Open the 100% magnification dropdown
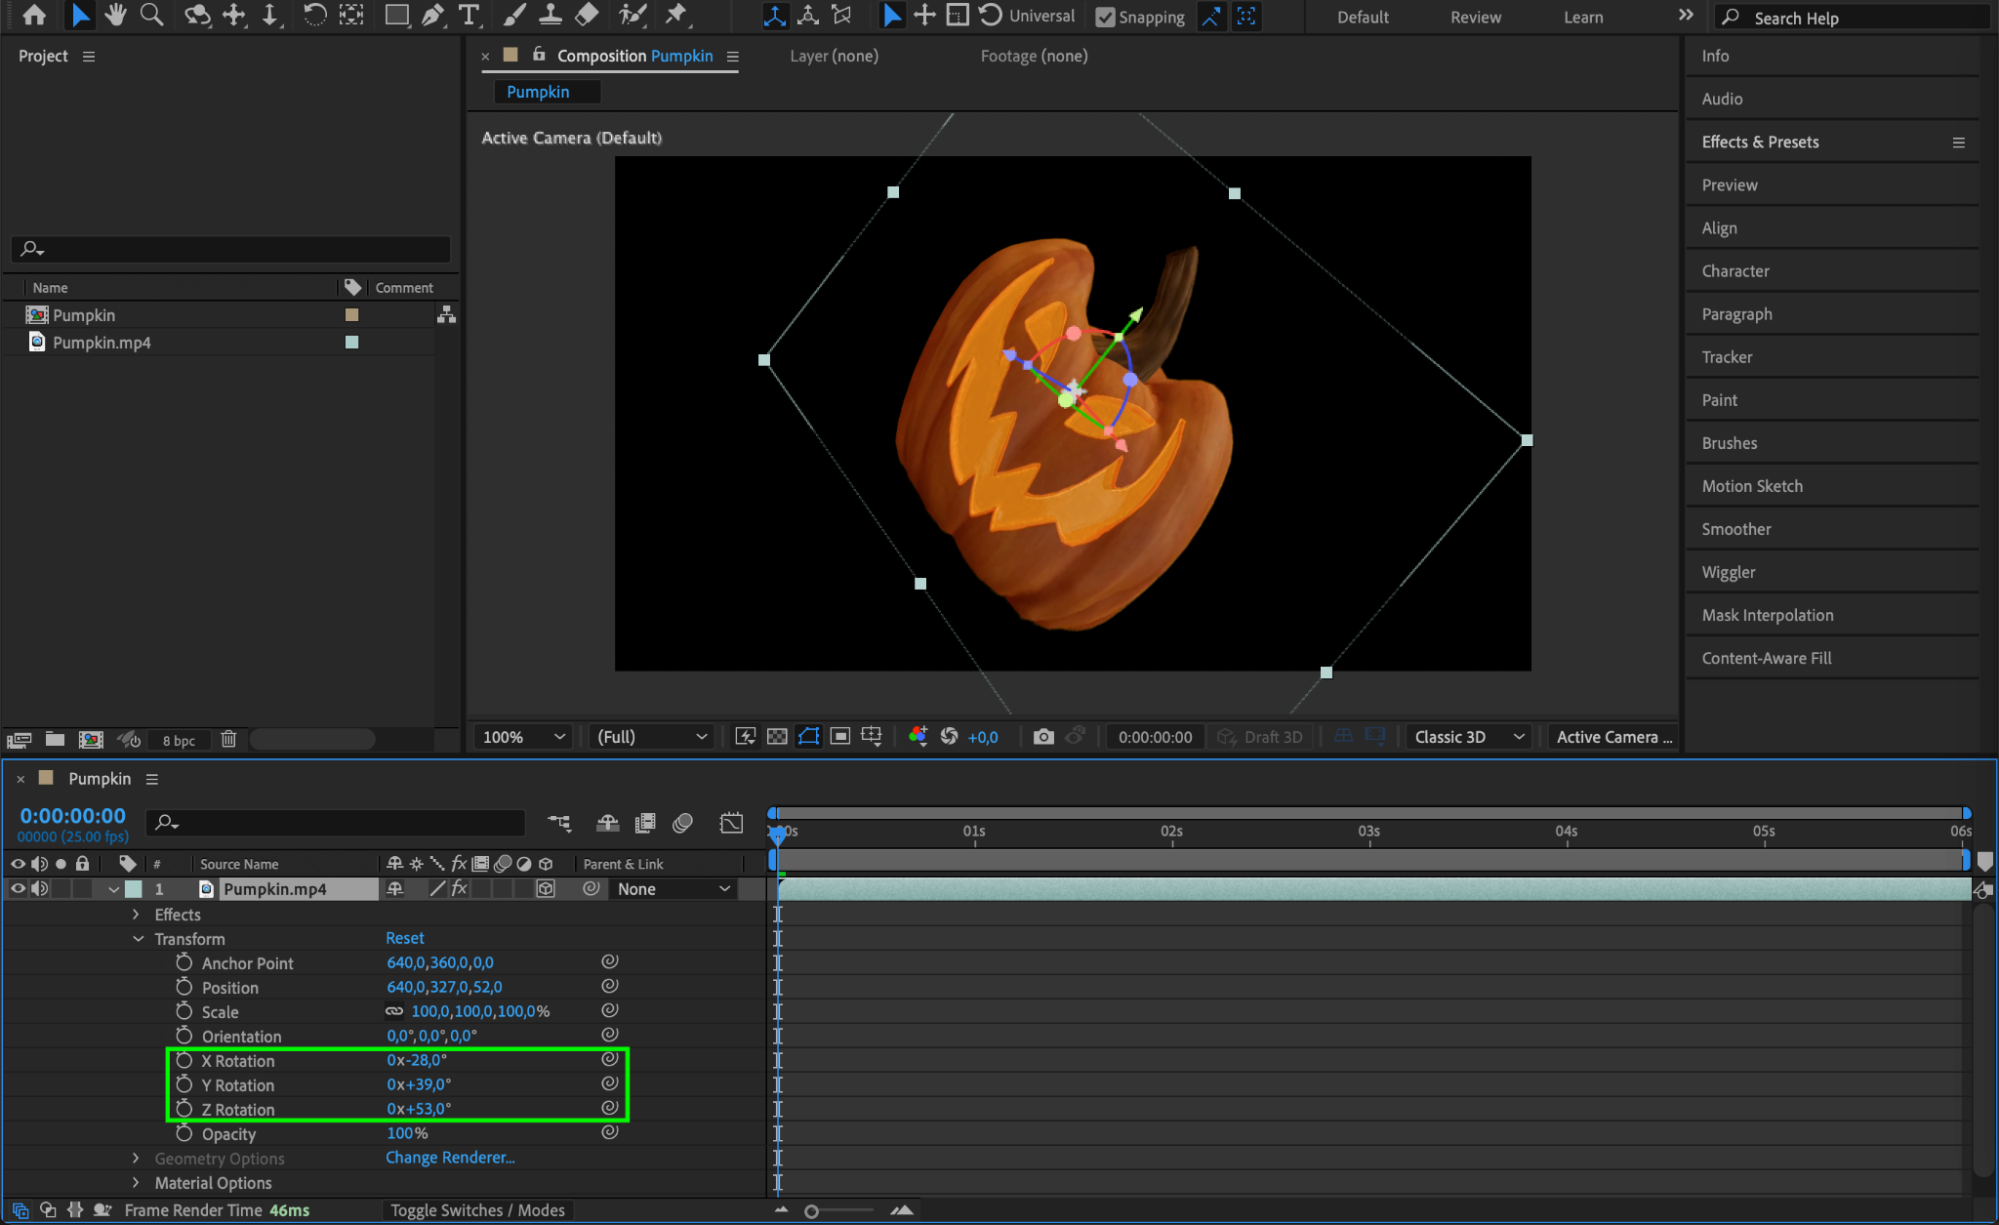The width and height of the screenshot is (1999, 1225). point(523,737)
